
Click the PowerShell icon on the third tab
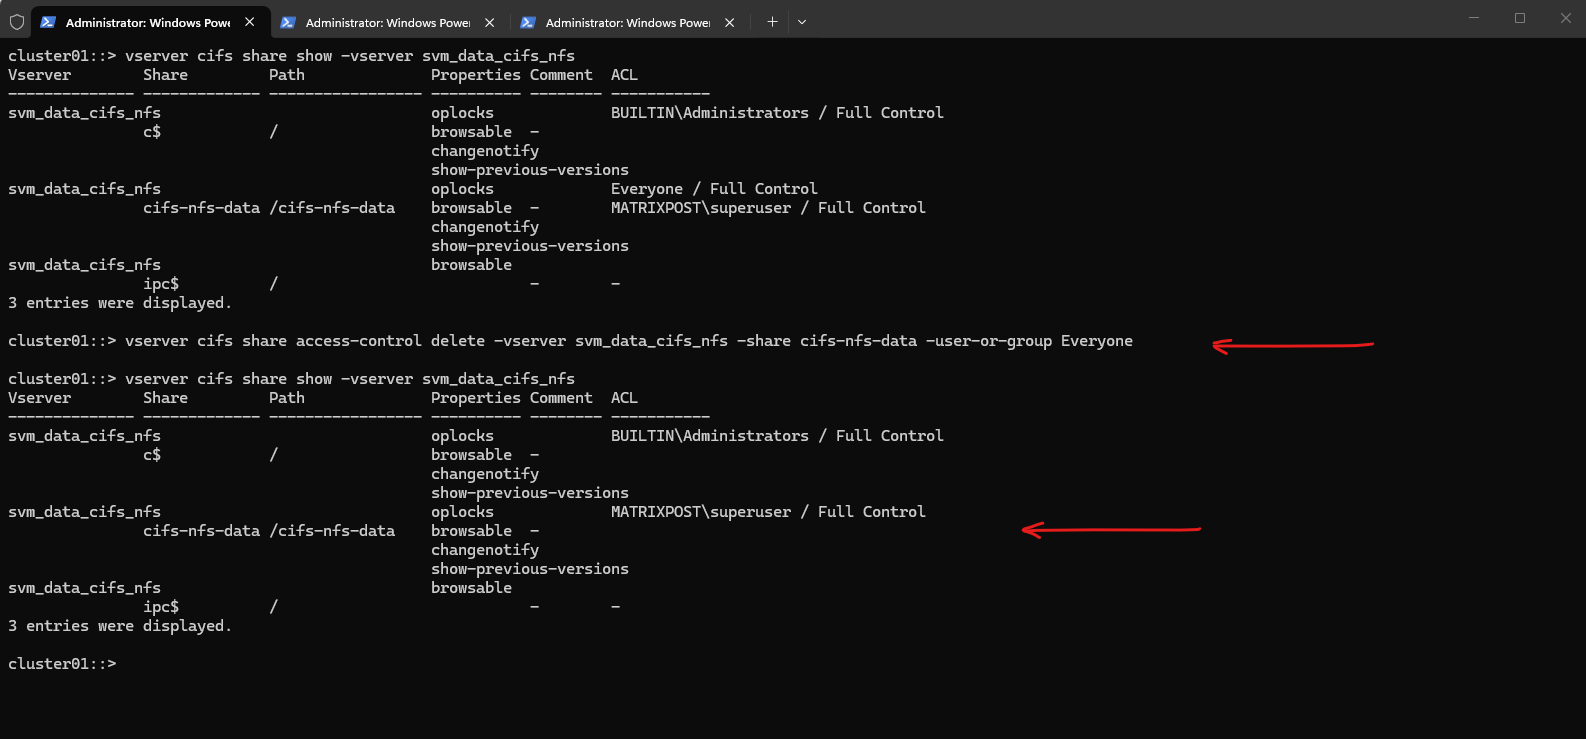(x=528, y=22)
